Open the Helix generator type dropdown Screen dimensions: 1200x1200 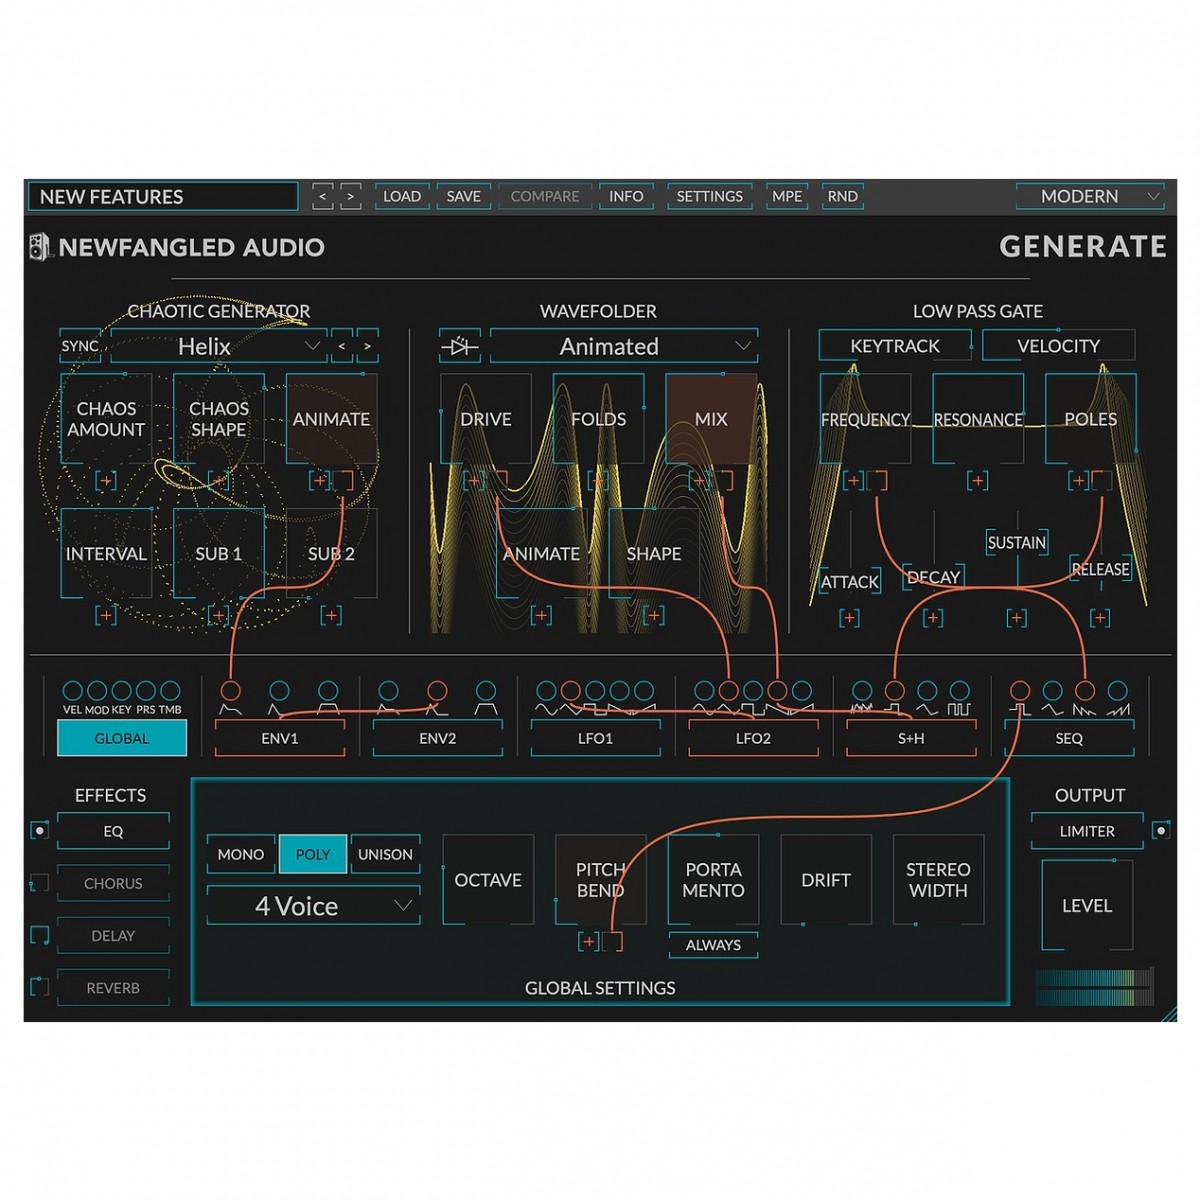218,347
